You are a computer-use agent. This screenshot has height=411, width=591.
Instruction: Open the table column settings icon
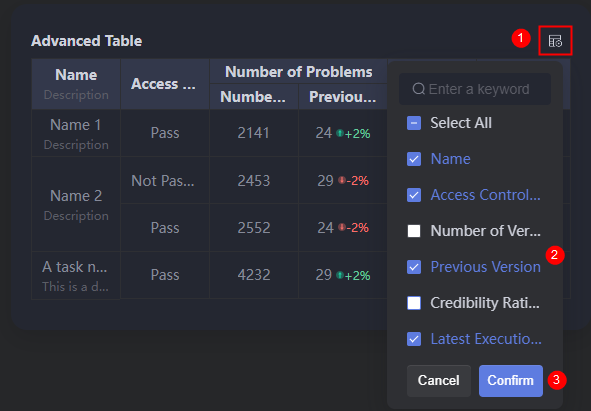(x=555, y=41)
